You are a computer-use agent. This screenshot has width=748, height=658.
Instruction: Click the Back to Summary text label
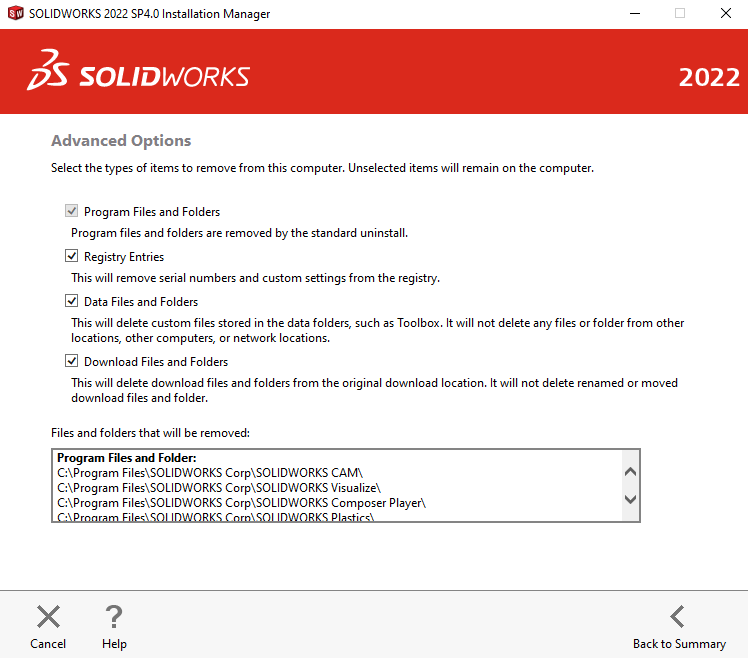click(679, 644)
